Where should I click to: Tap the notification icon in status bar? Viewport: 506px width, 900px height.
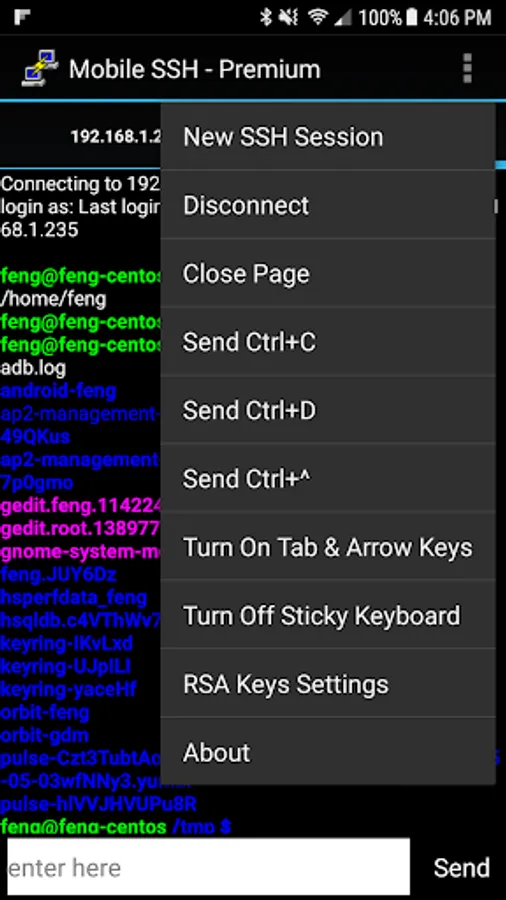coord(22,17)
